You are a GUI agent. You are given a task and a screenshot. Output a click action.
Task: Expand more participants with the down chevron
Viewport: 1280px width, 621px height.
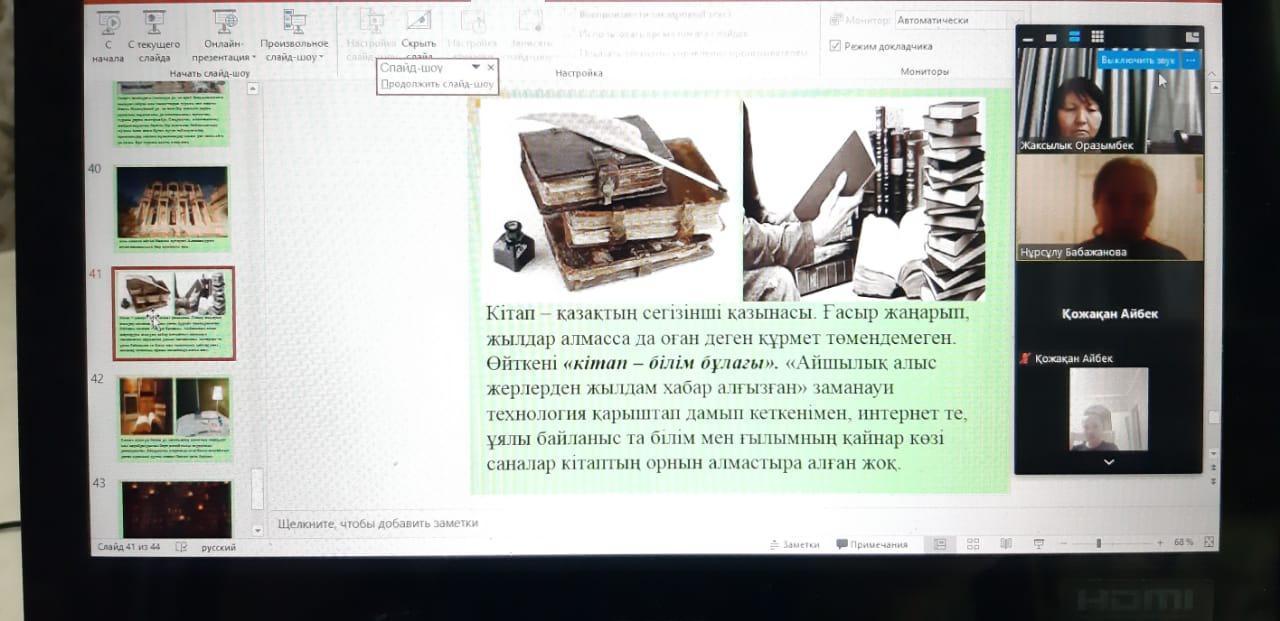[x=1108, y=462]
